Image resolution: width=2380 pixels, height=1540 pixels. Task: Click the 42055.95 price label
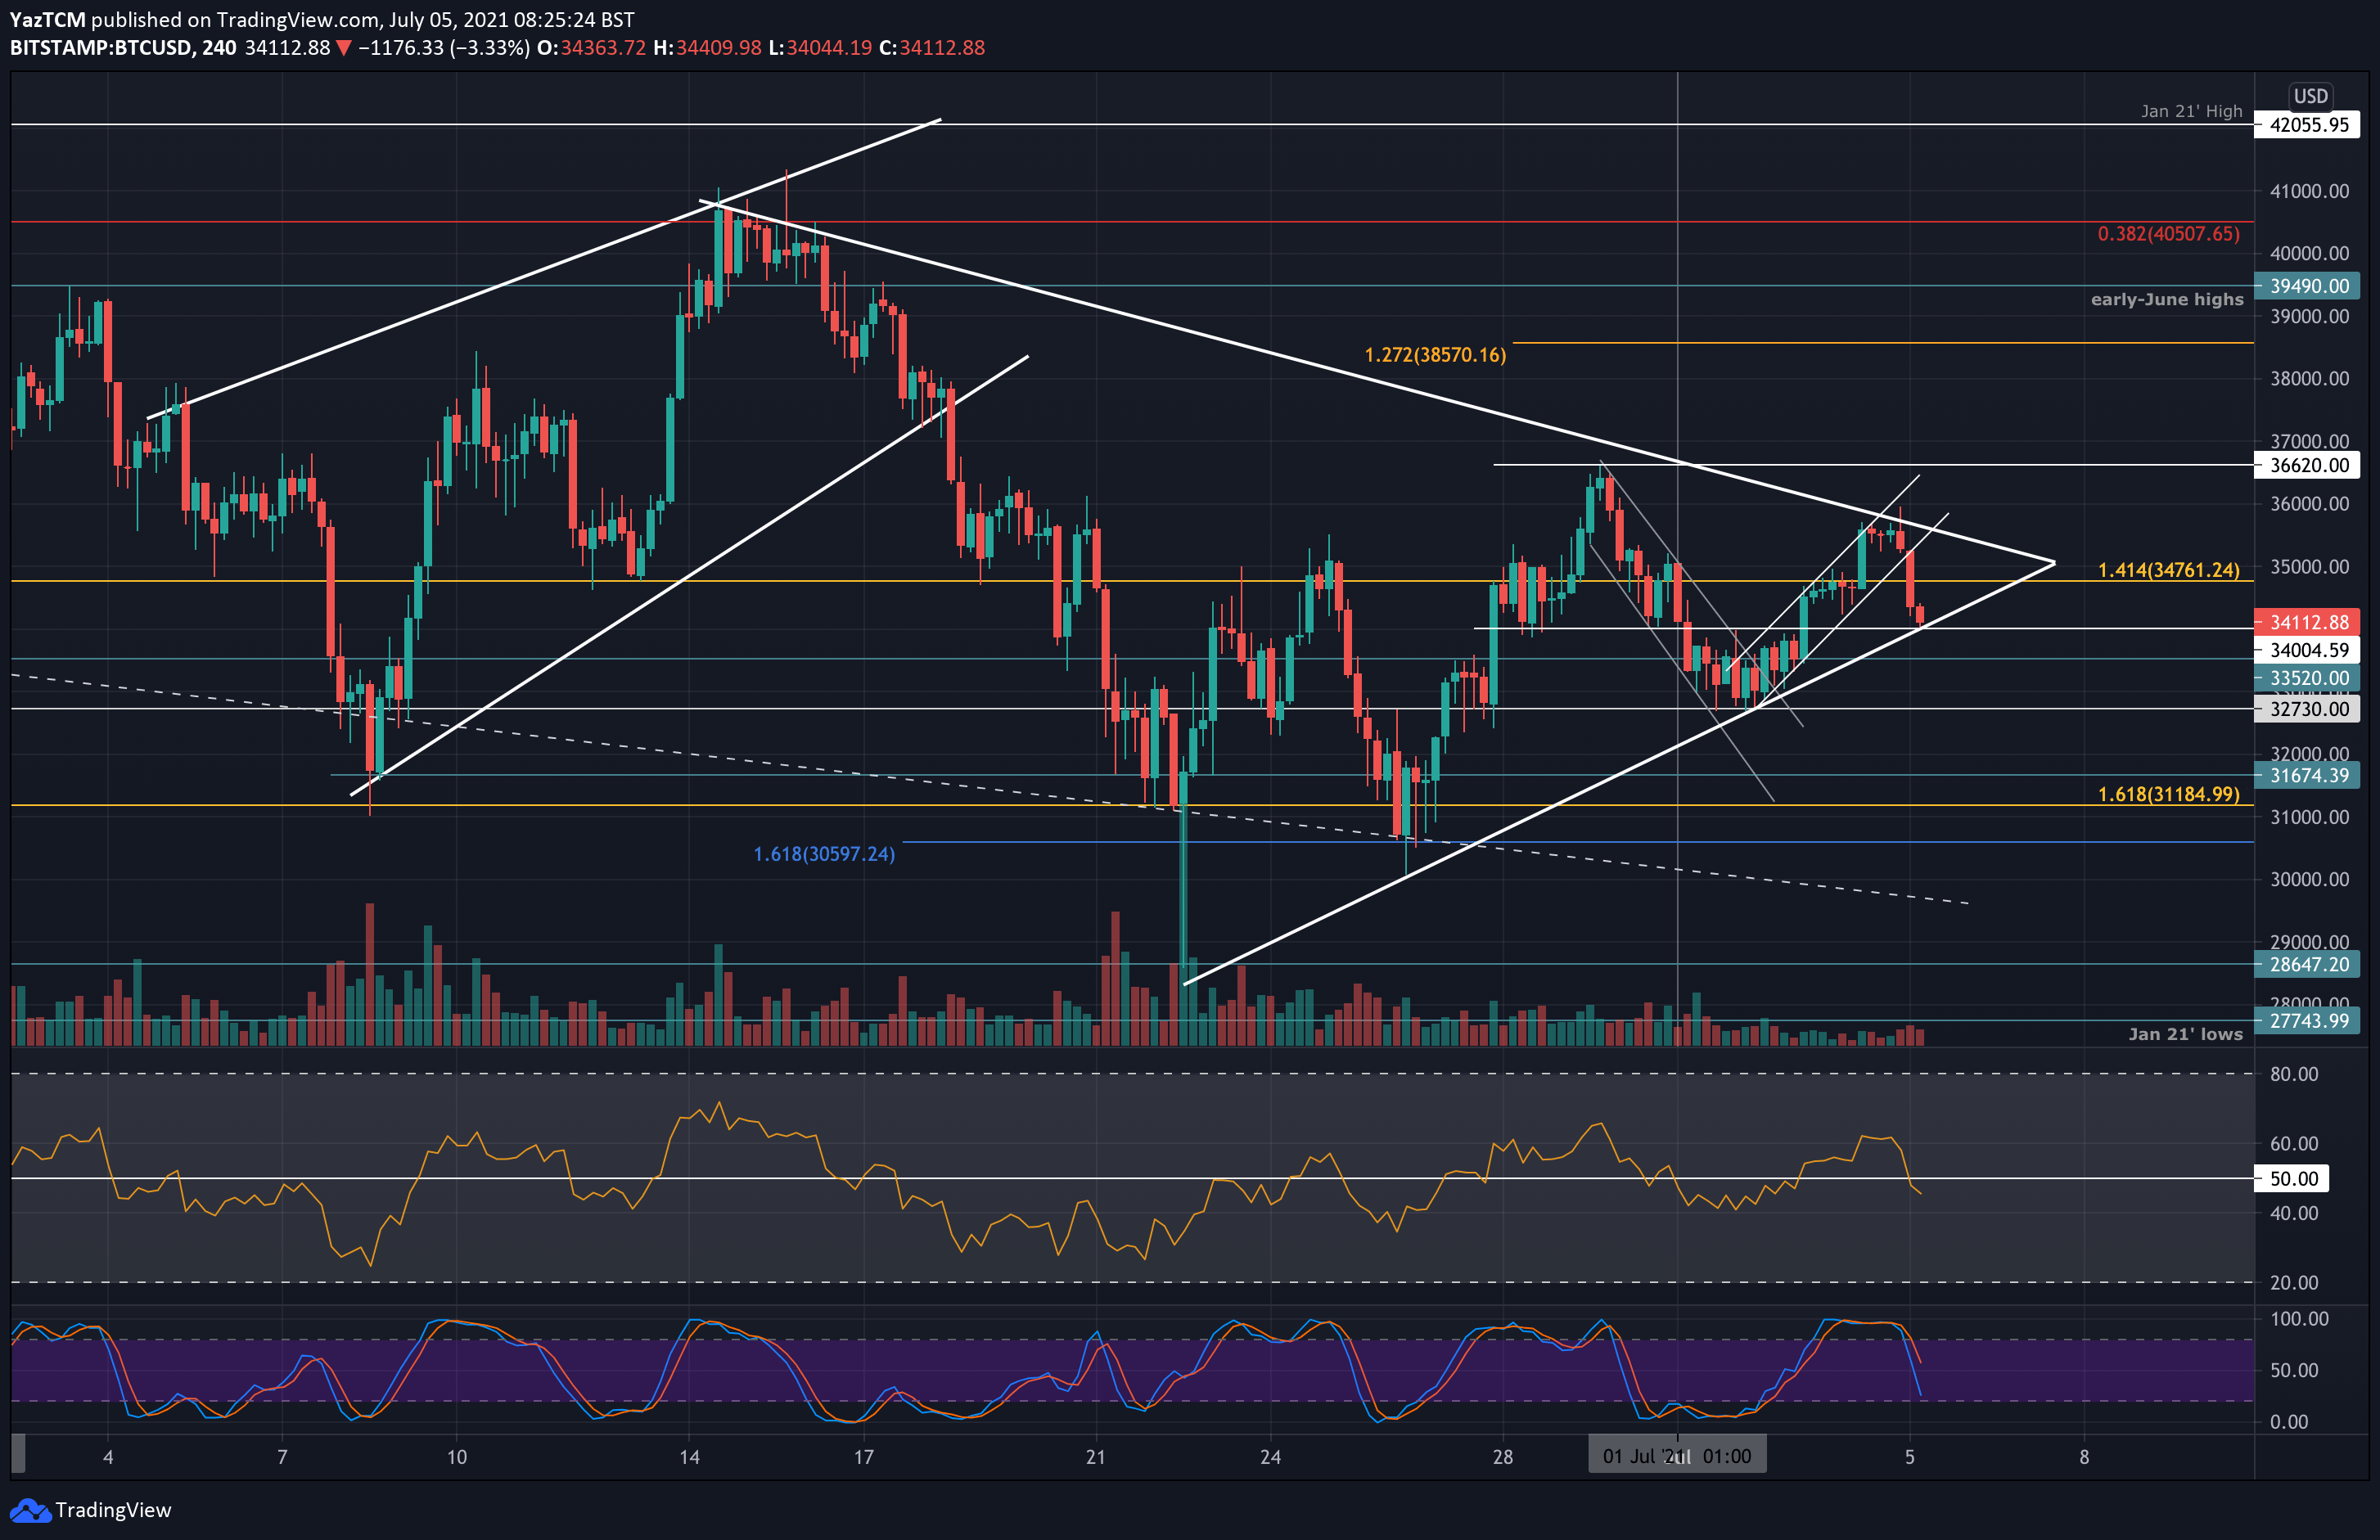2308,125
